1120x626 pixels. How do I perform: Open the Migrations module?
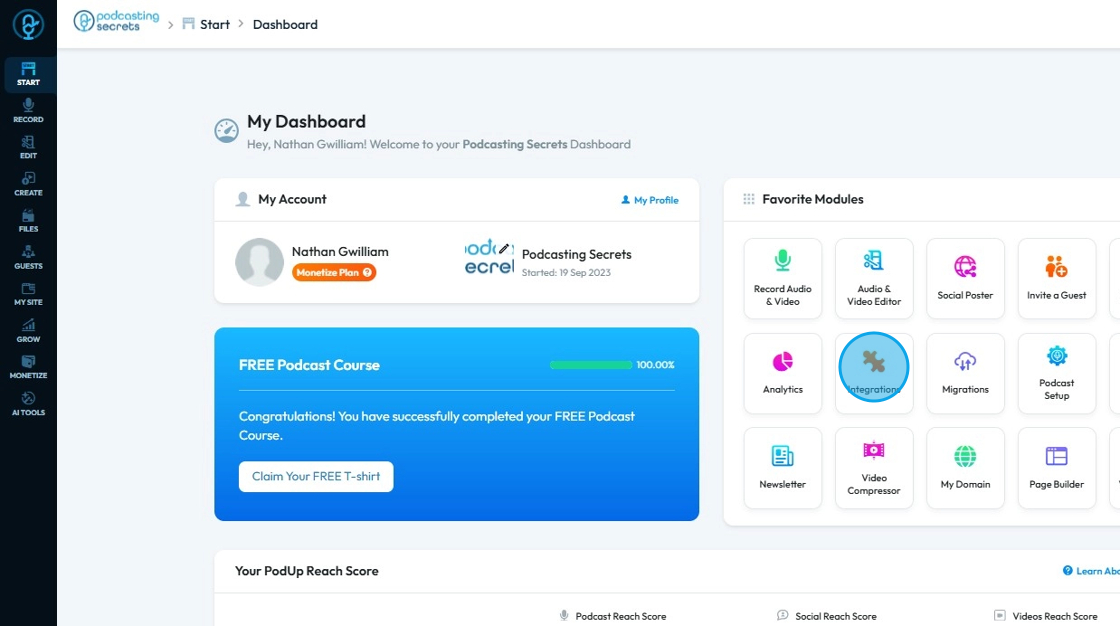coord(966,373)
